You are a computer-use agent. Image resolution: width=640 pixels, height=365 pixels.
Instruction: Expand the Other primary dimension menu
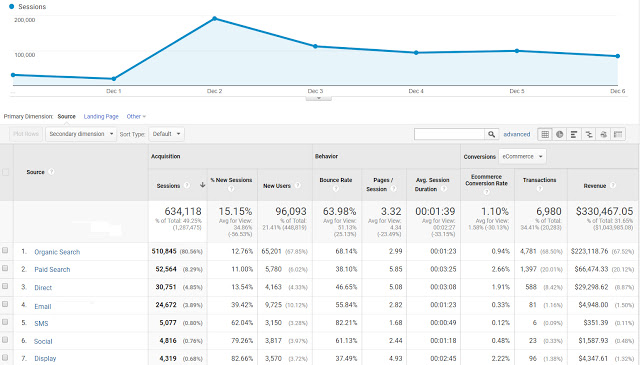[x=136, y=116]
